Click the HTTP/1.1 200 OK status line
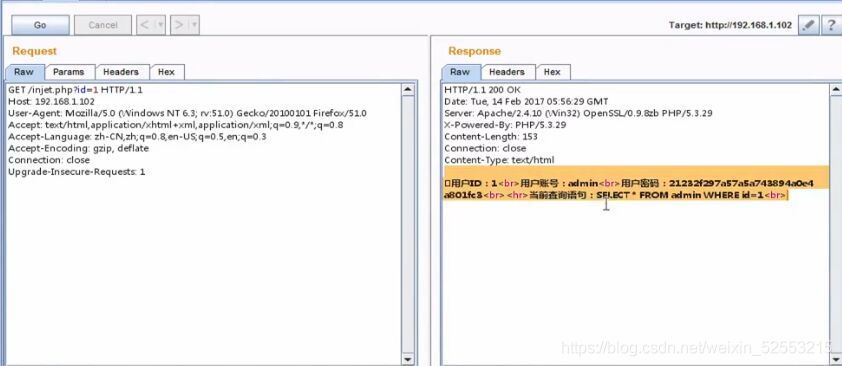The height and width of the screenshot is (366, 842). pos(482,90)
